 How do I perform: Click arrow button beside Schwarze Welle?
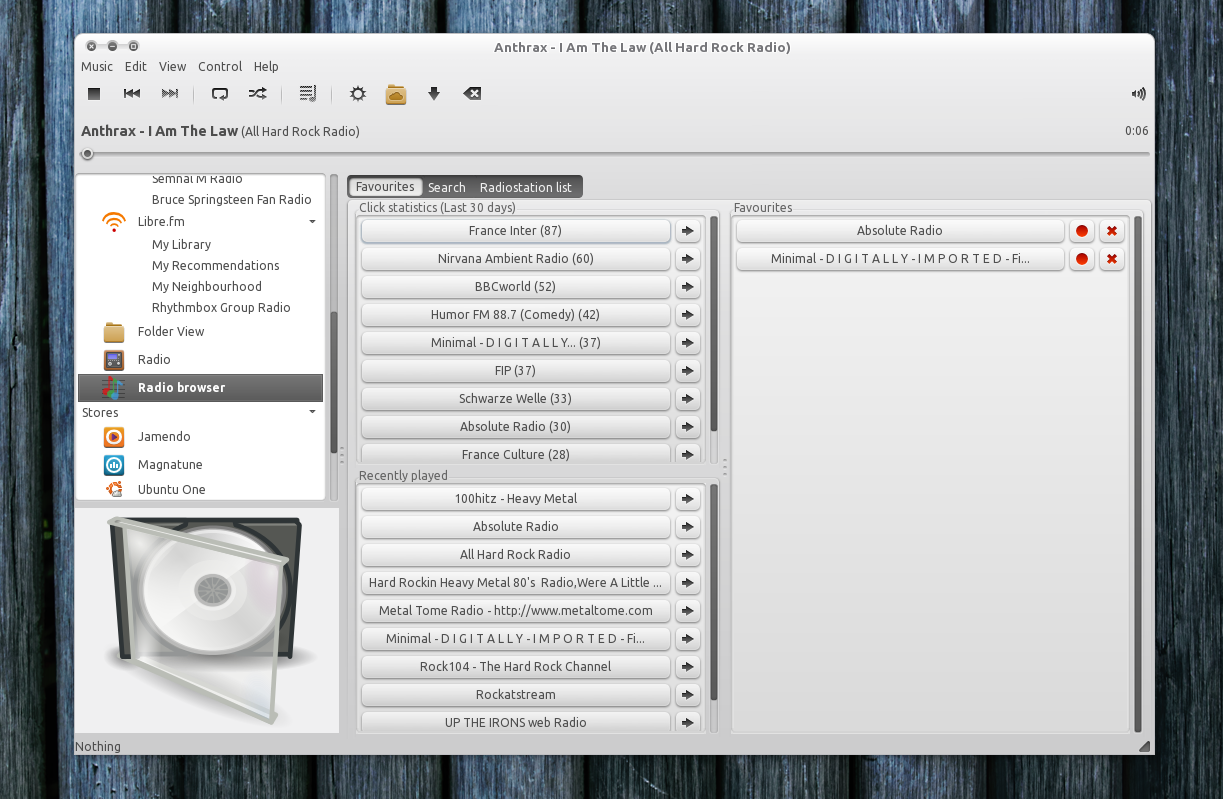(687, 399)
